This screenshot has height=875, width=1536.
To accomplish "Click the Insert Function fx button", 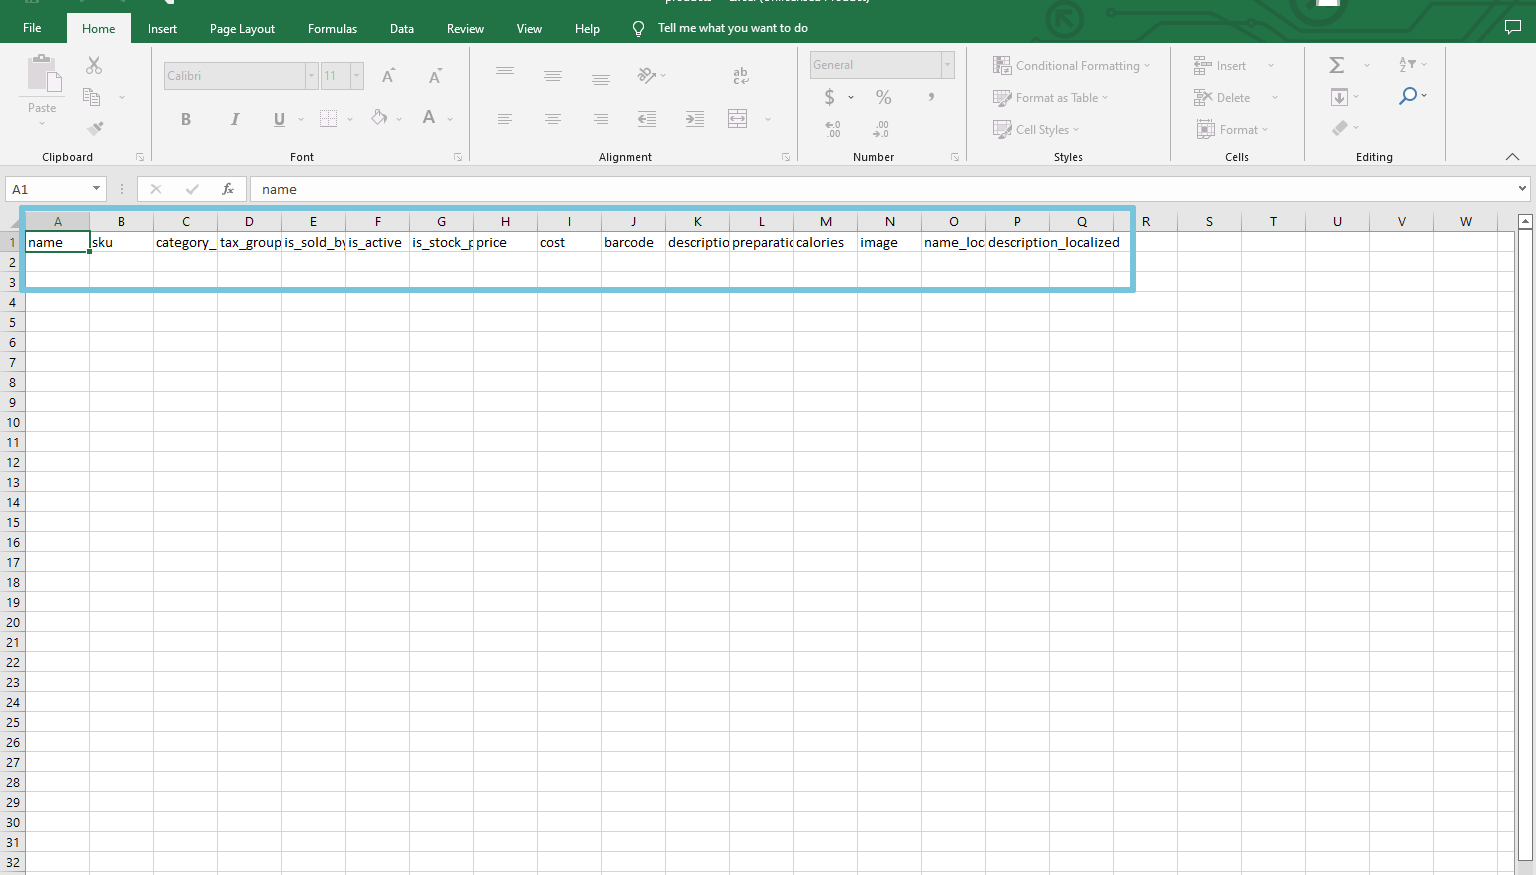I will [x=228, y=189].
